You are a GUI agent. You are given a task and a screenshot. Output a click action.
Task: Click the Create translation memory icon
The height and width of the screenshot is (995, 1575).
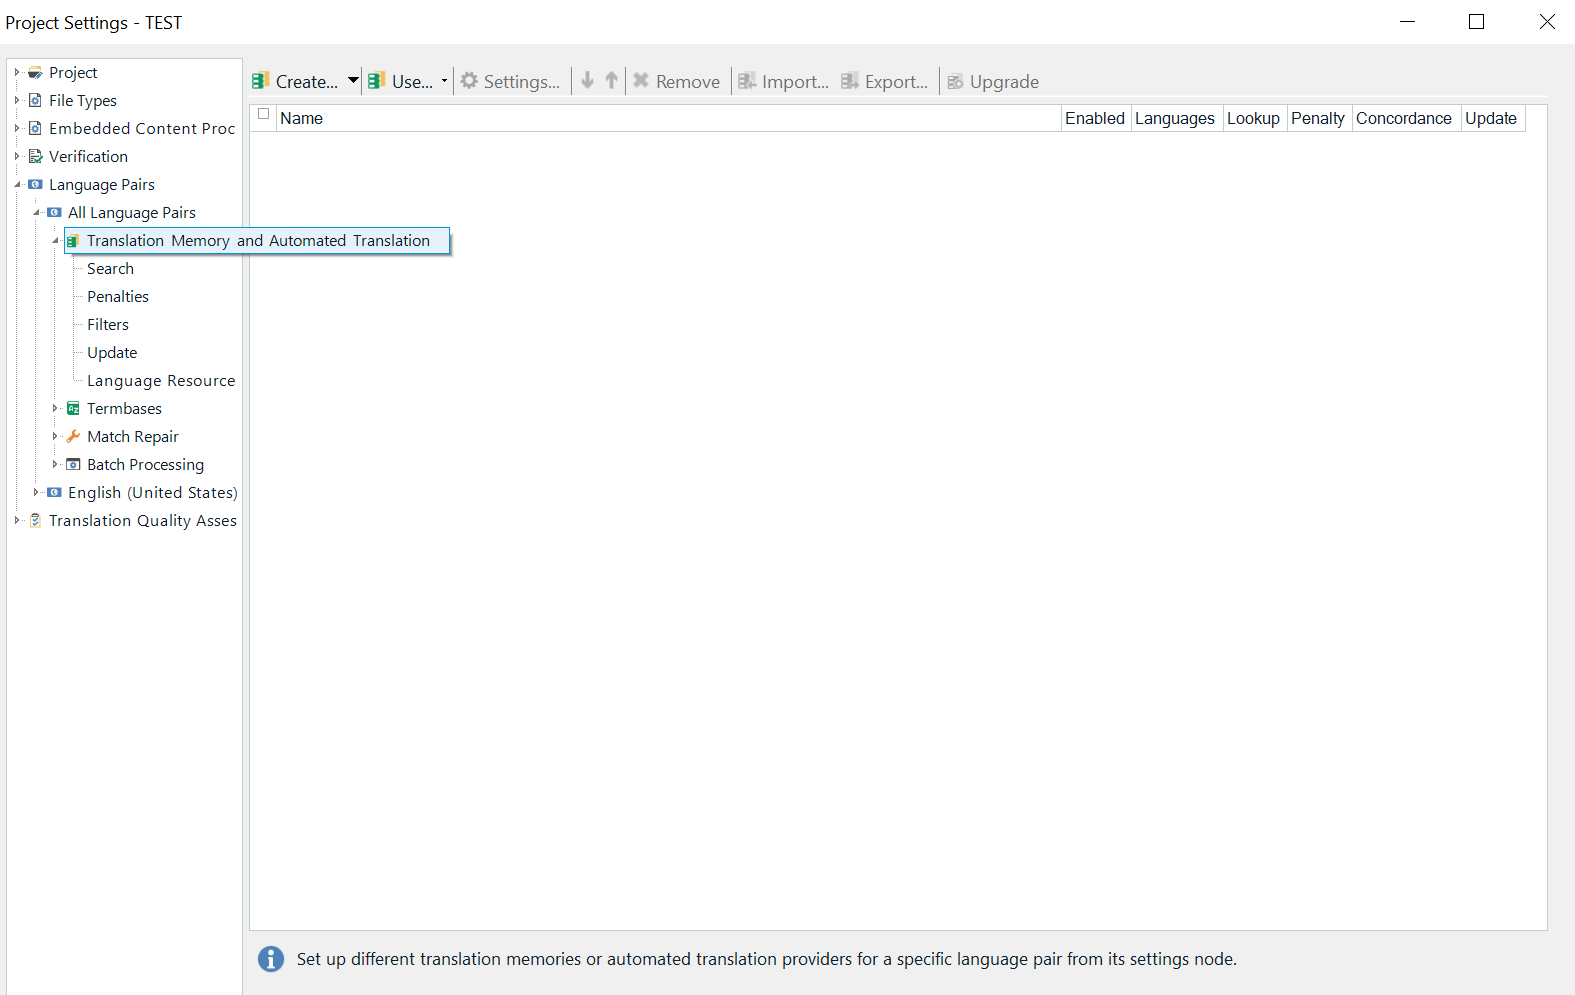tap(261, 81)
